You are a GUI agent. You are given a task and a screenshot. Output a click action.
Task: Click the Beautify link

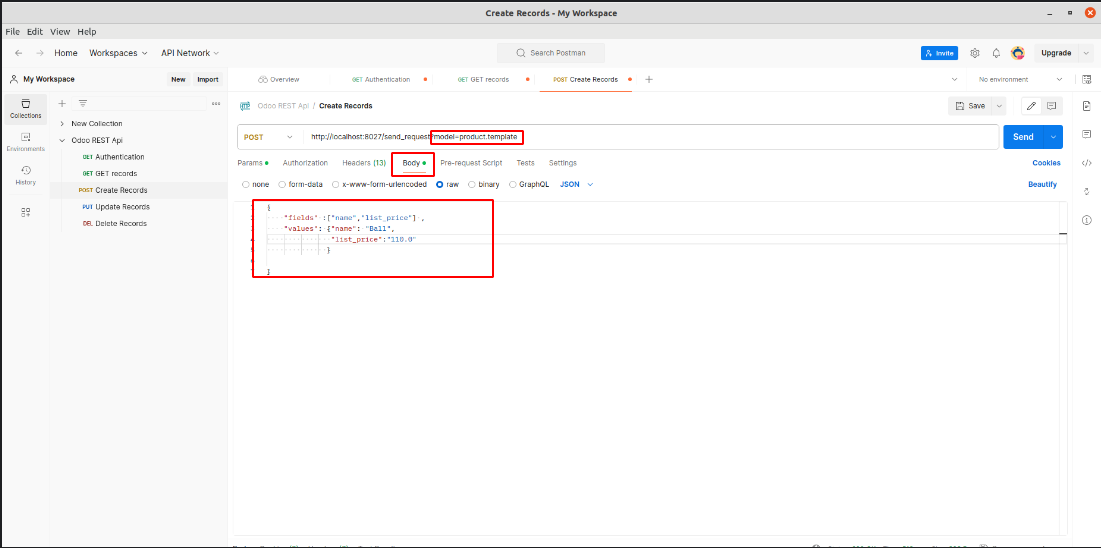click(1042, 184)
